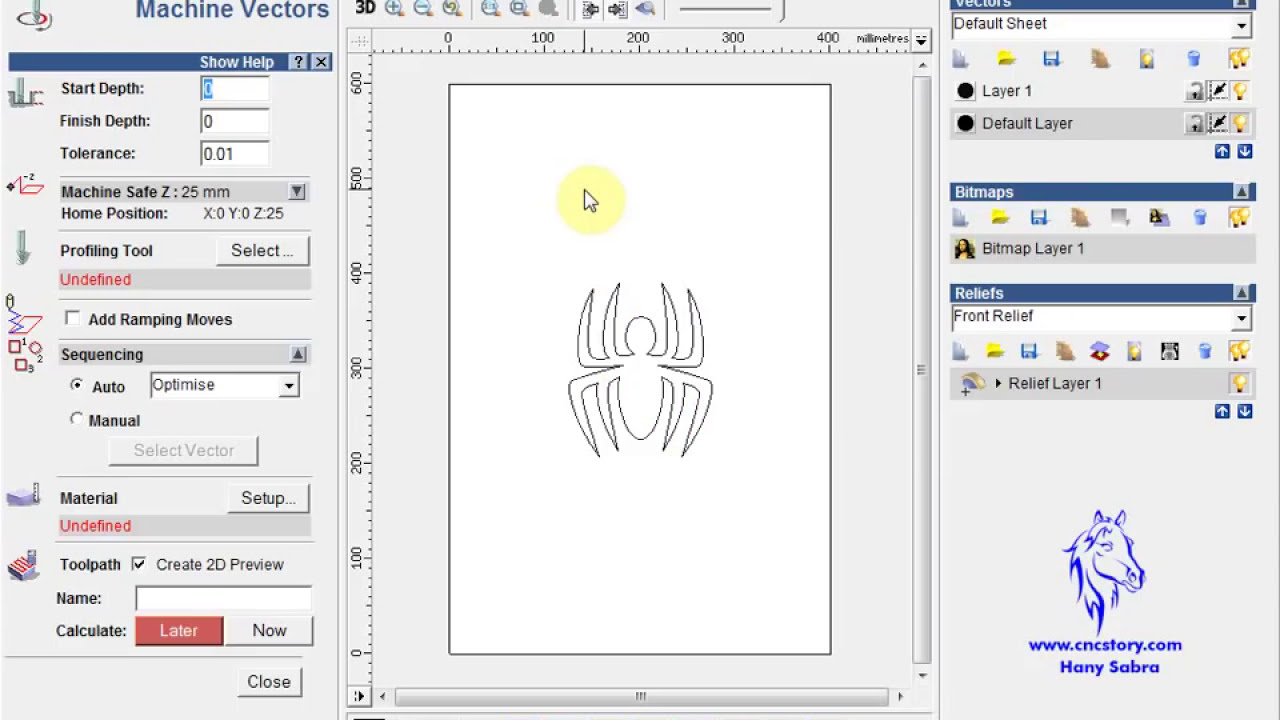
Task: Hide Layer 1 using its light bulb
Action: tap(1240, 92)
